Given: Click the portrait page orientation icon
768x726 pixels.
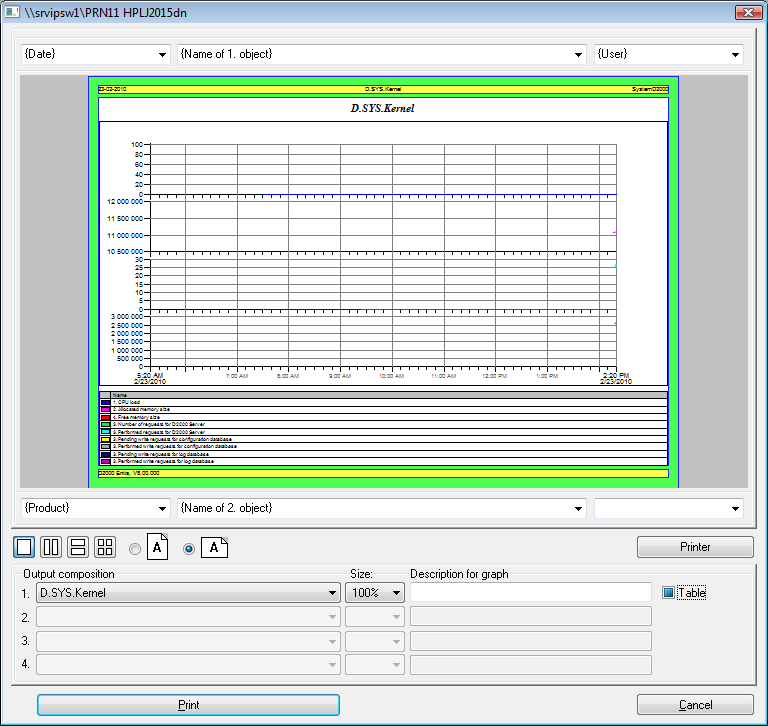Looking at the screenshot, I should point(158,548).
